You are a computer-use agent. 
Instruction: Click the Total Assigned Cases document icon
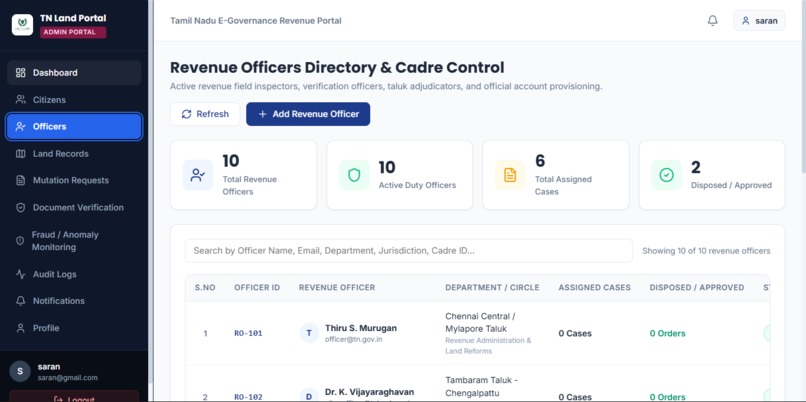point(510,175)
